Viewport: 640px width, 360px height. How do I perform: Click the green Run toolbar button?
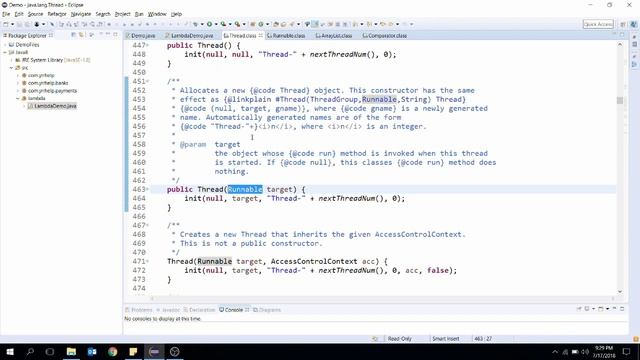coord(209,24)
